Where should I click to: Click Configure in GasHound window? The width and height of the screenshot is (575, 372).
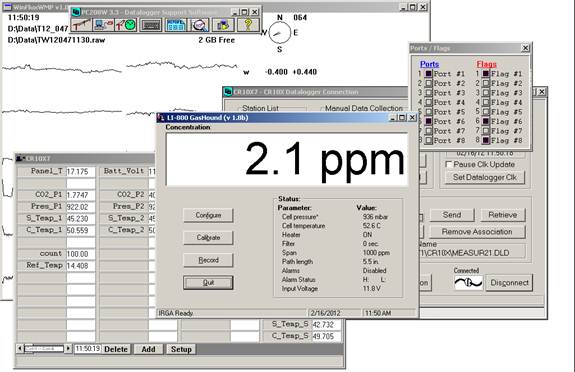coord(208,215)
